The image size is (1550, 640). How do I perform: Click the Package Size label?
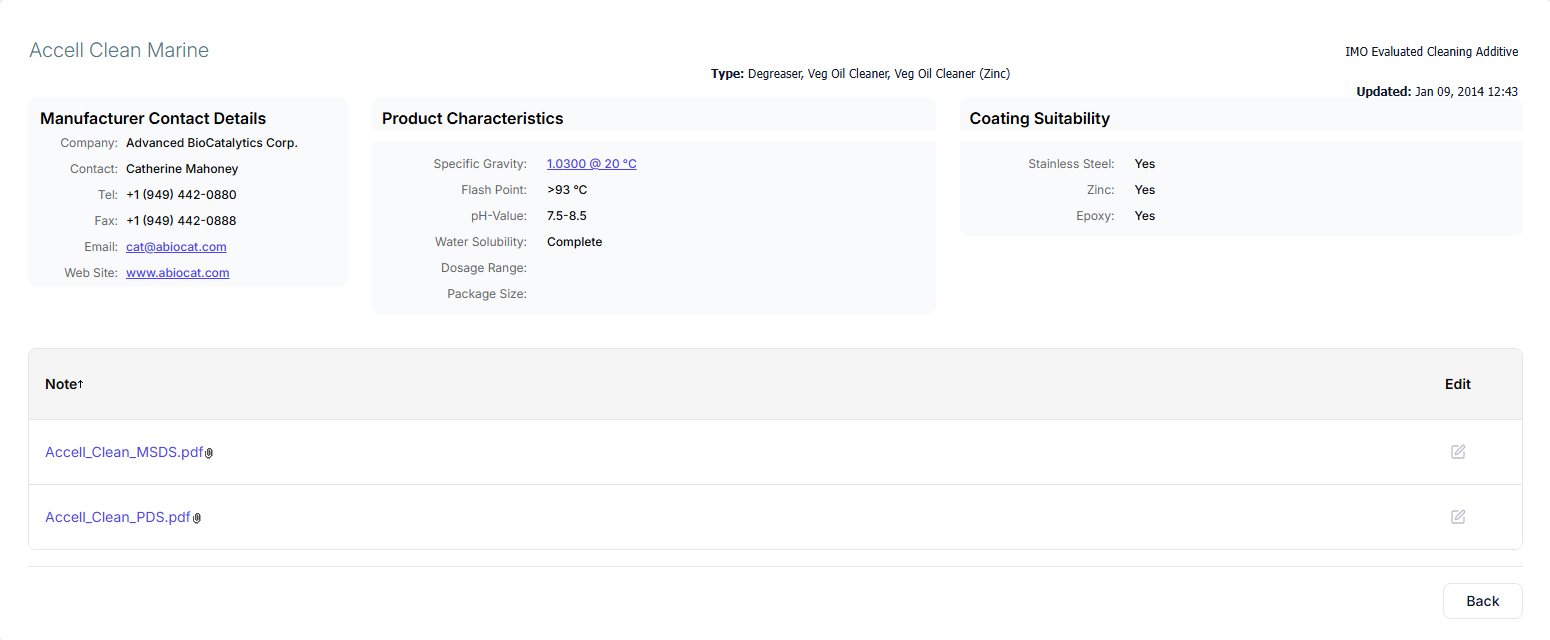[487, 294]
